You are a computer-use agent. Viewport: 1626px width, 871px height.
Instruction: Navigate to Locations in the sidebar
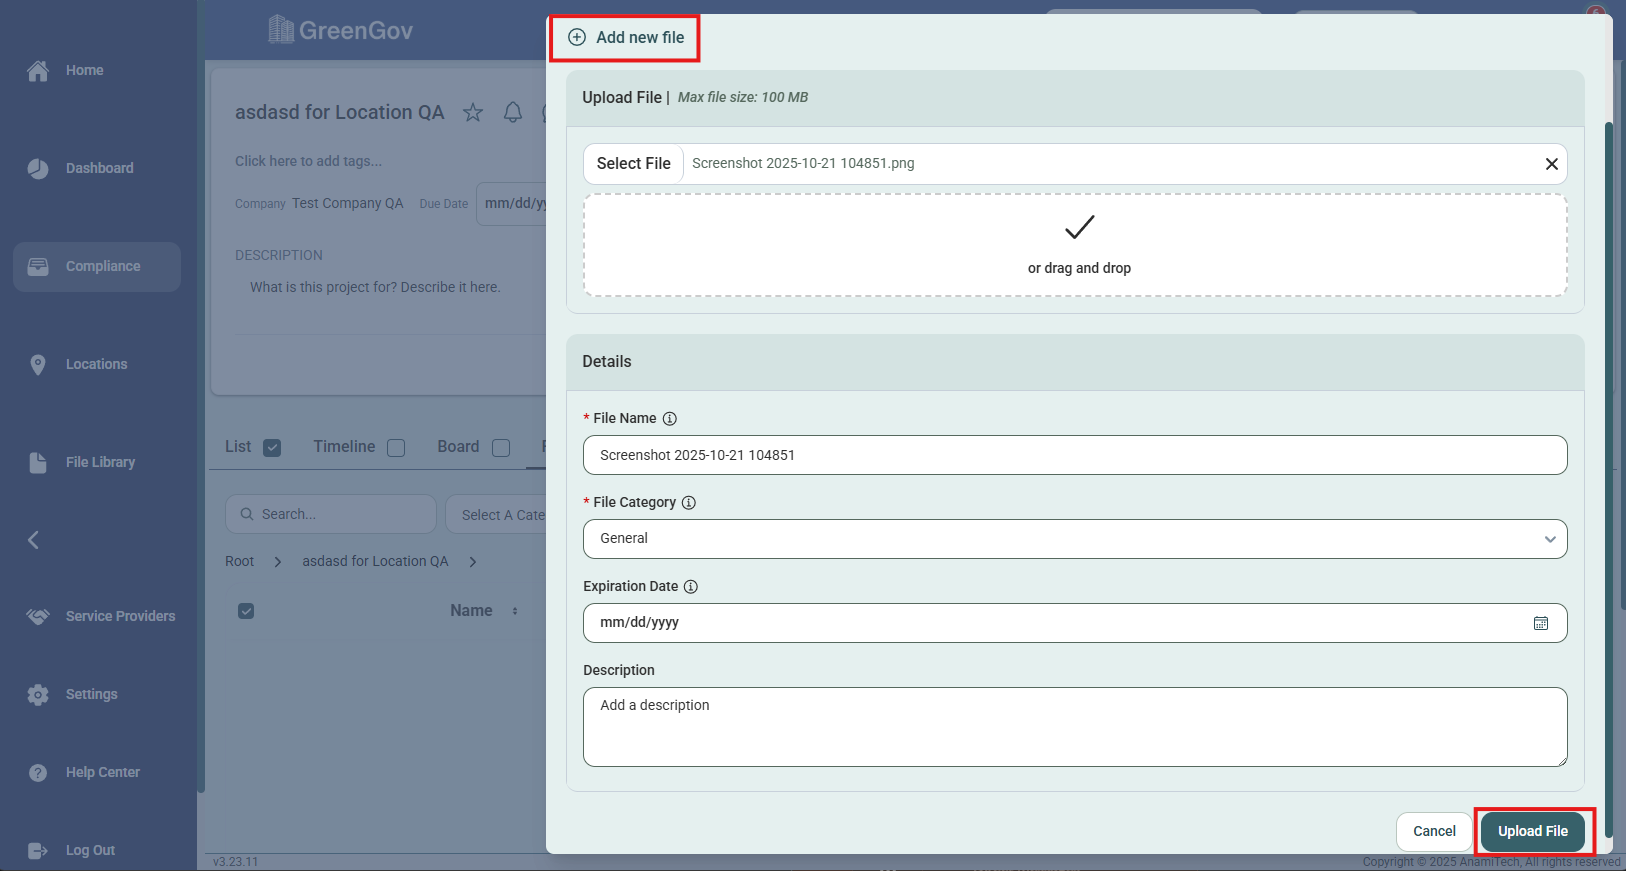(x=96, y=364)
